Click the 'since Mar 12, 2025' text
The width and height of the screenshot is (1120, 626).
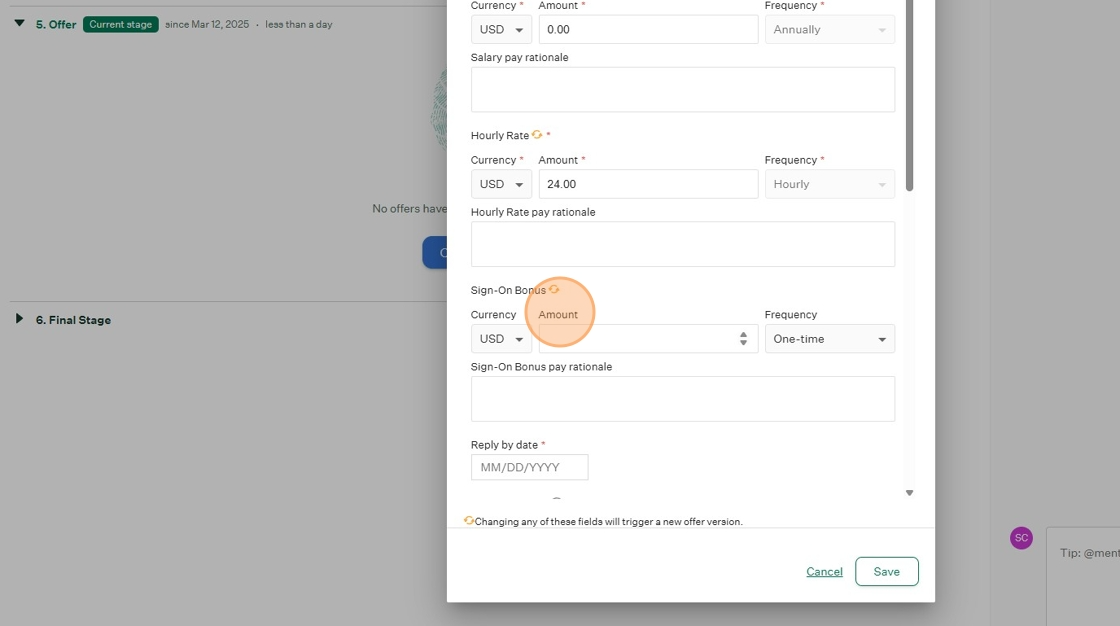click(207, 24)
